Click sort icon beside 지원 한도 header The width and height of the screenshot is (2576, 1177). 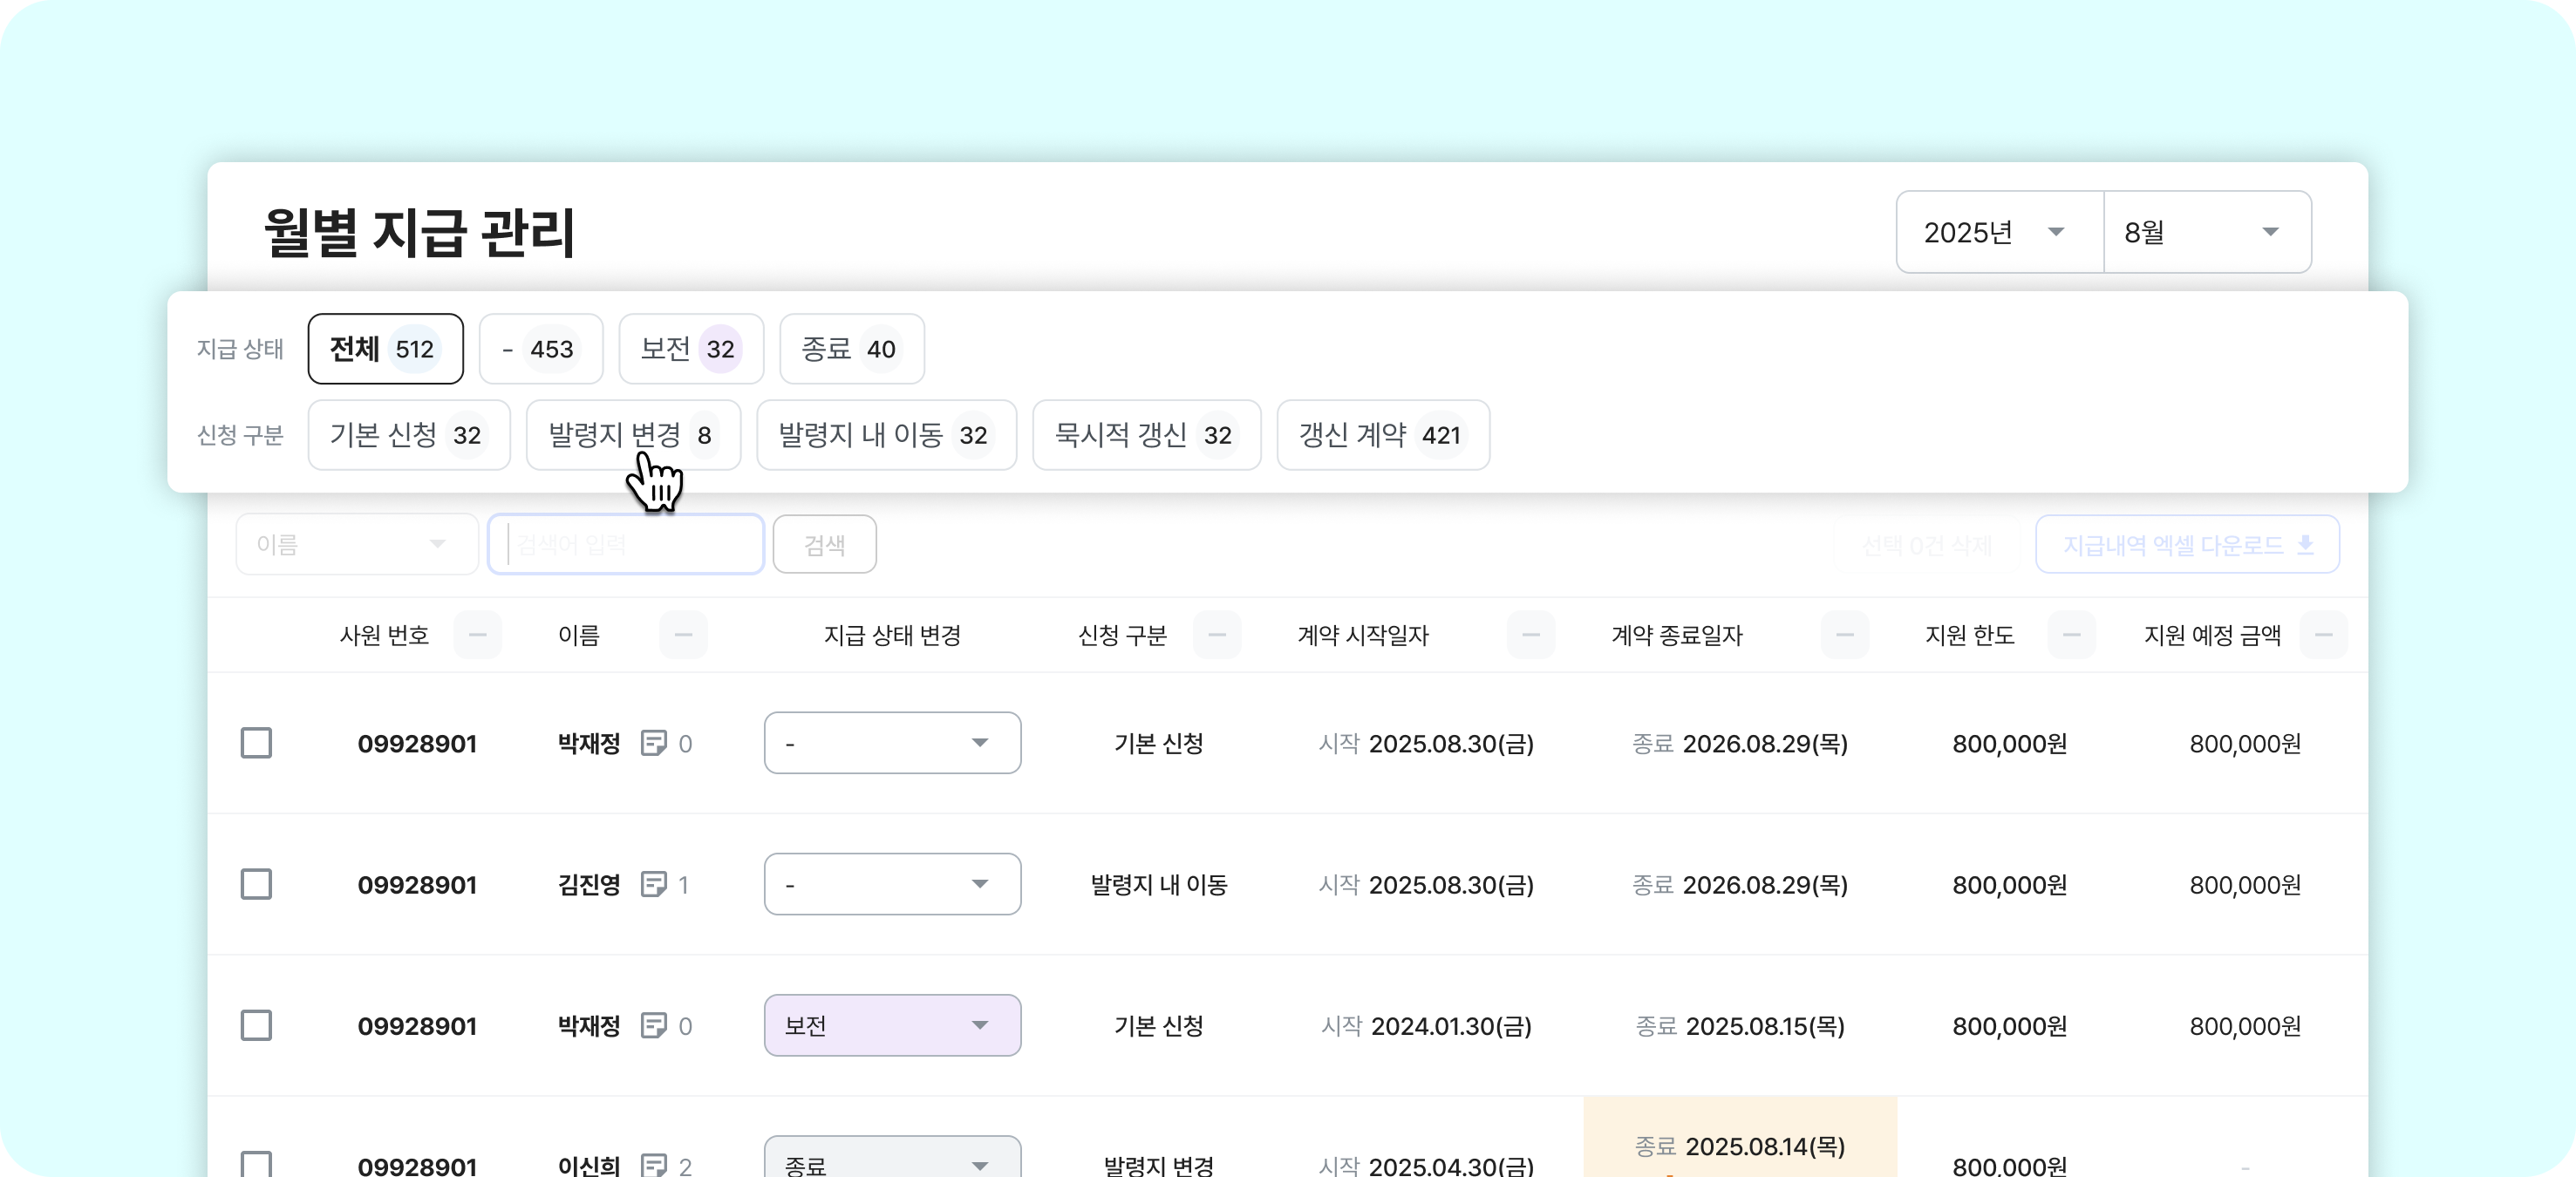(2071, 635)
